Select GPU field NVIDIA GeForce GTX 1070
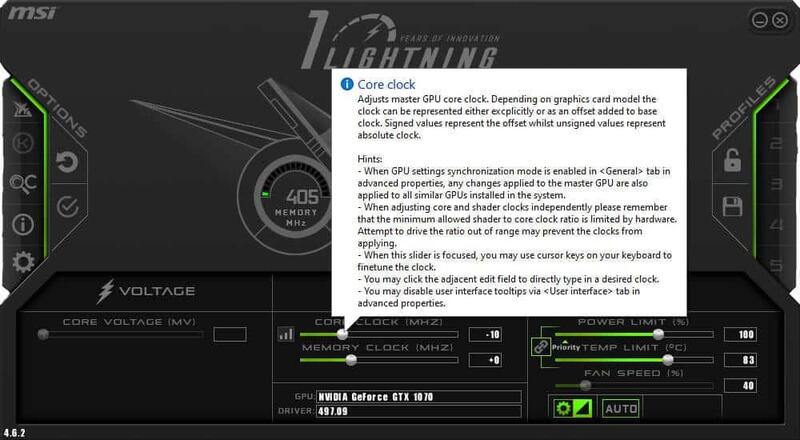This screenshot has height=440, width=800. (419, 397)
